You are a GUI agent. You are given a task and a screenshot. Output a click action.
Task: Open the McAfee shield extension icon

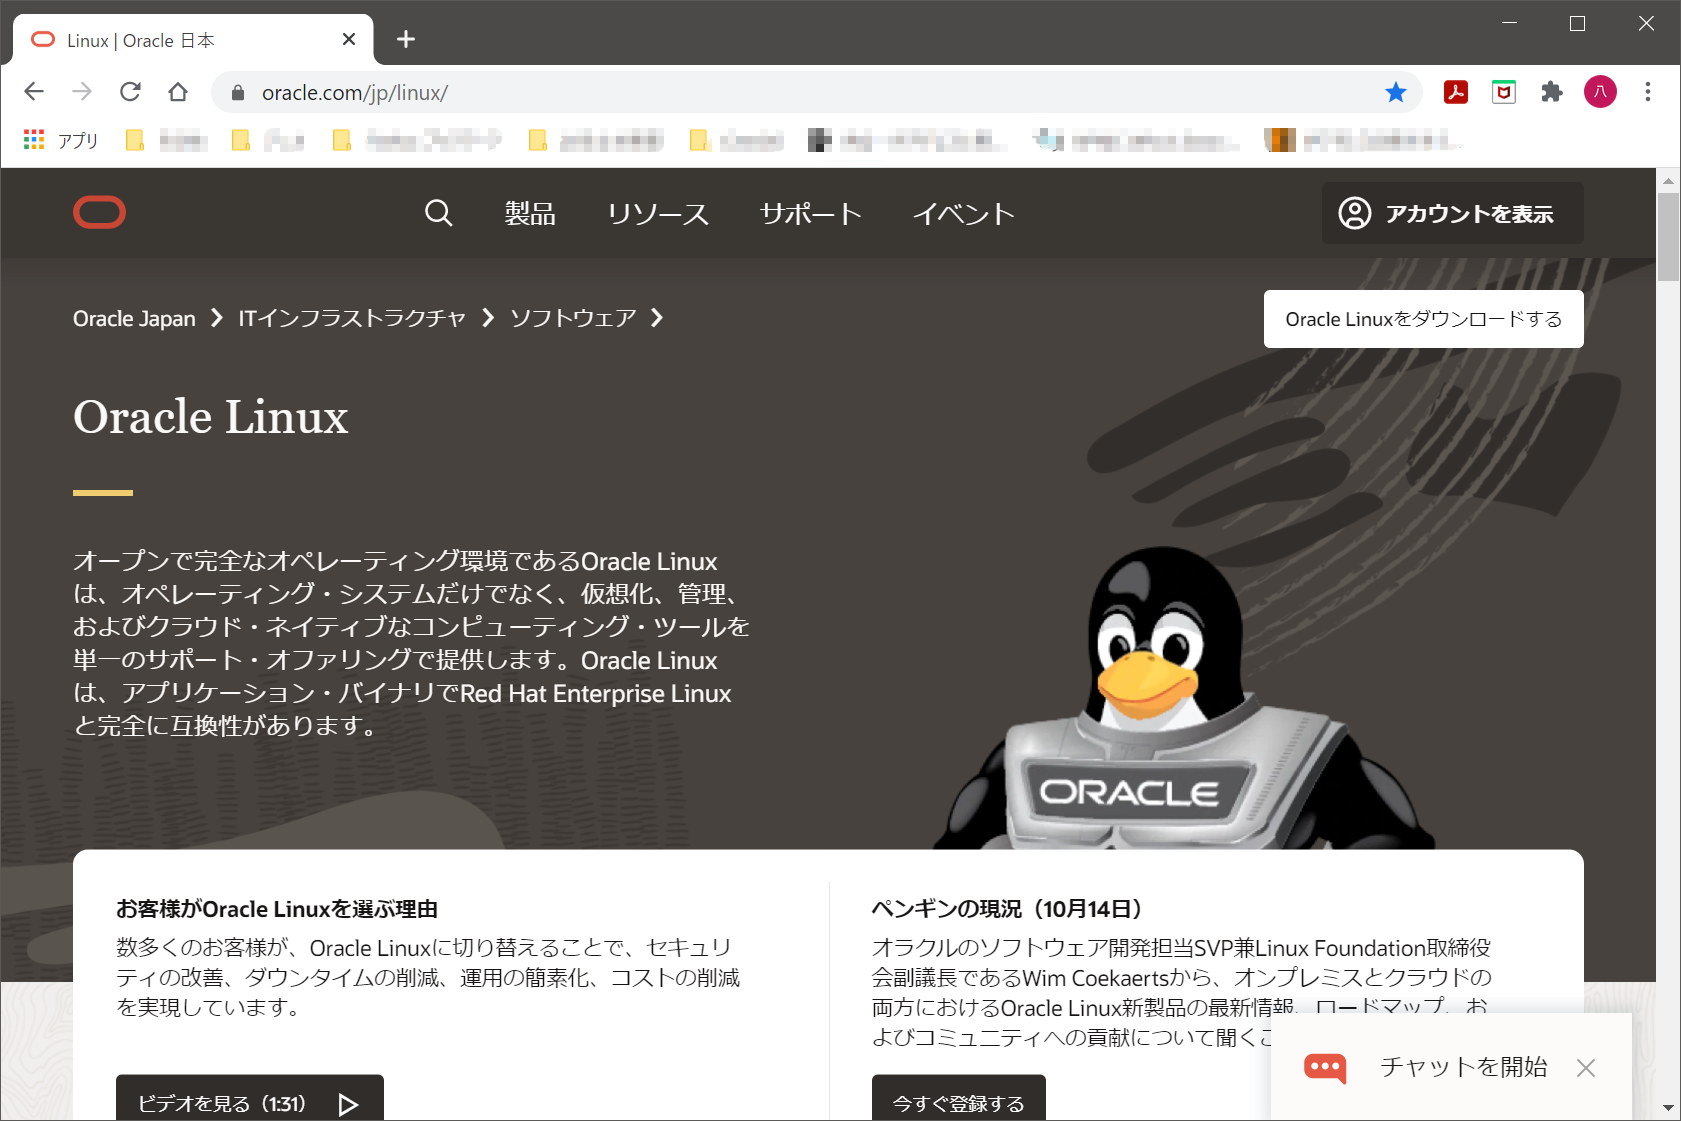point(1504,92)
